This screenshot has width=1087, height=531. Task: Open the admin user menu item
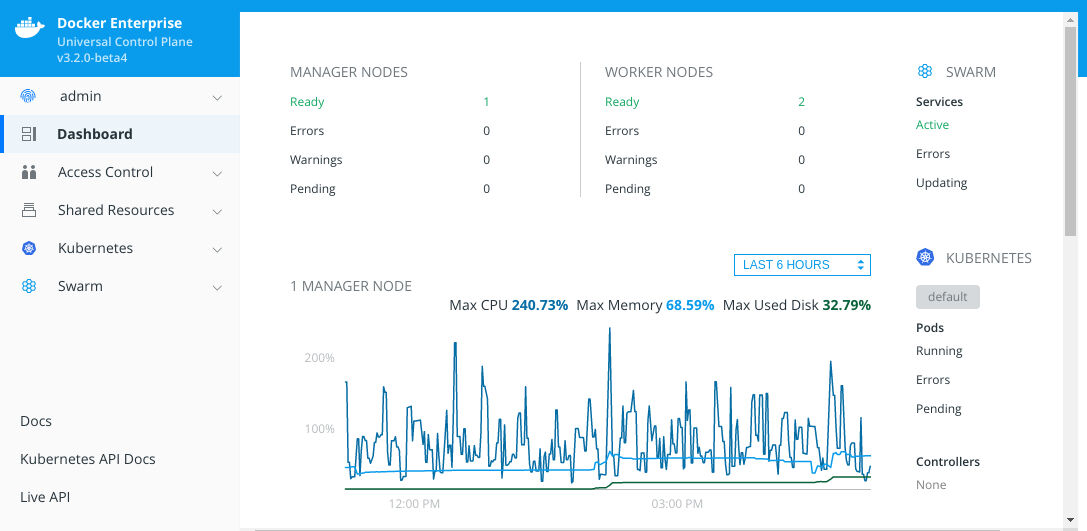pos(120,96)
